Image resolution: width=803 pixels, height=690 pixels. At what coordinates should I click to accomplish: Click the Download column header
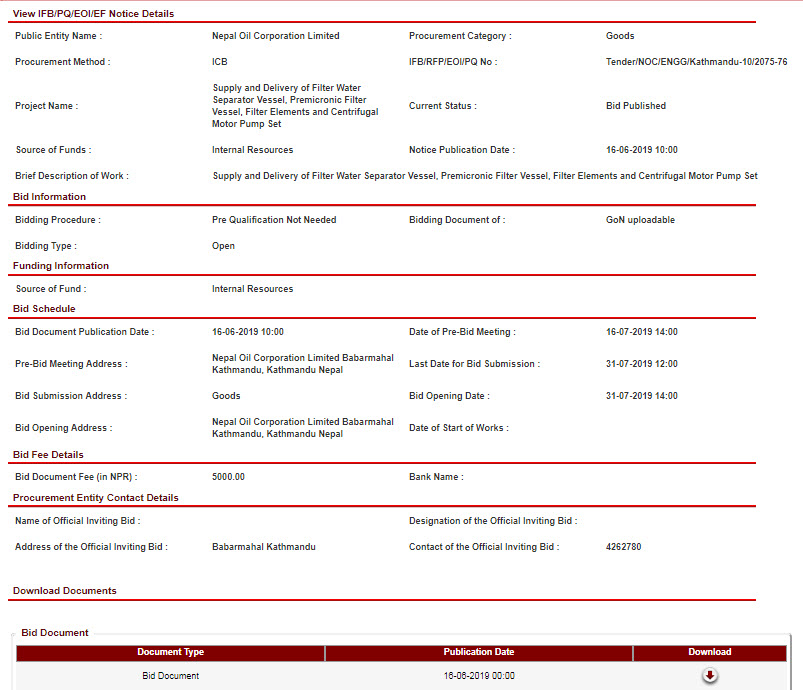point(709,652)
